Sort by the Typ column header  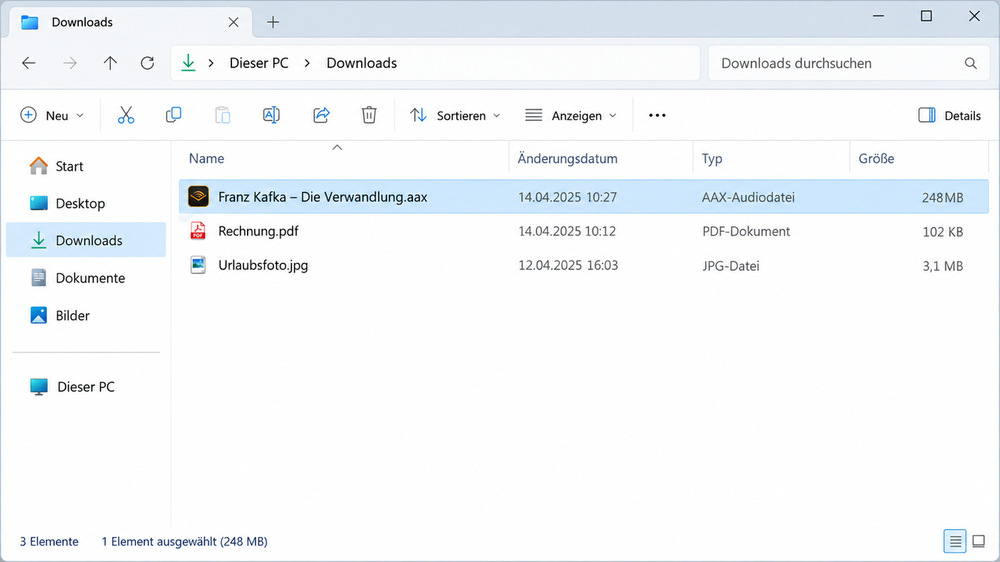click(712, 158)
